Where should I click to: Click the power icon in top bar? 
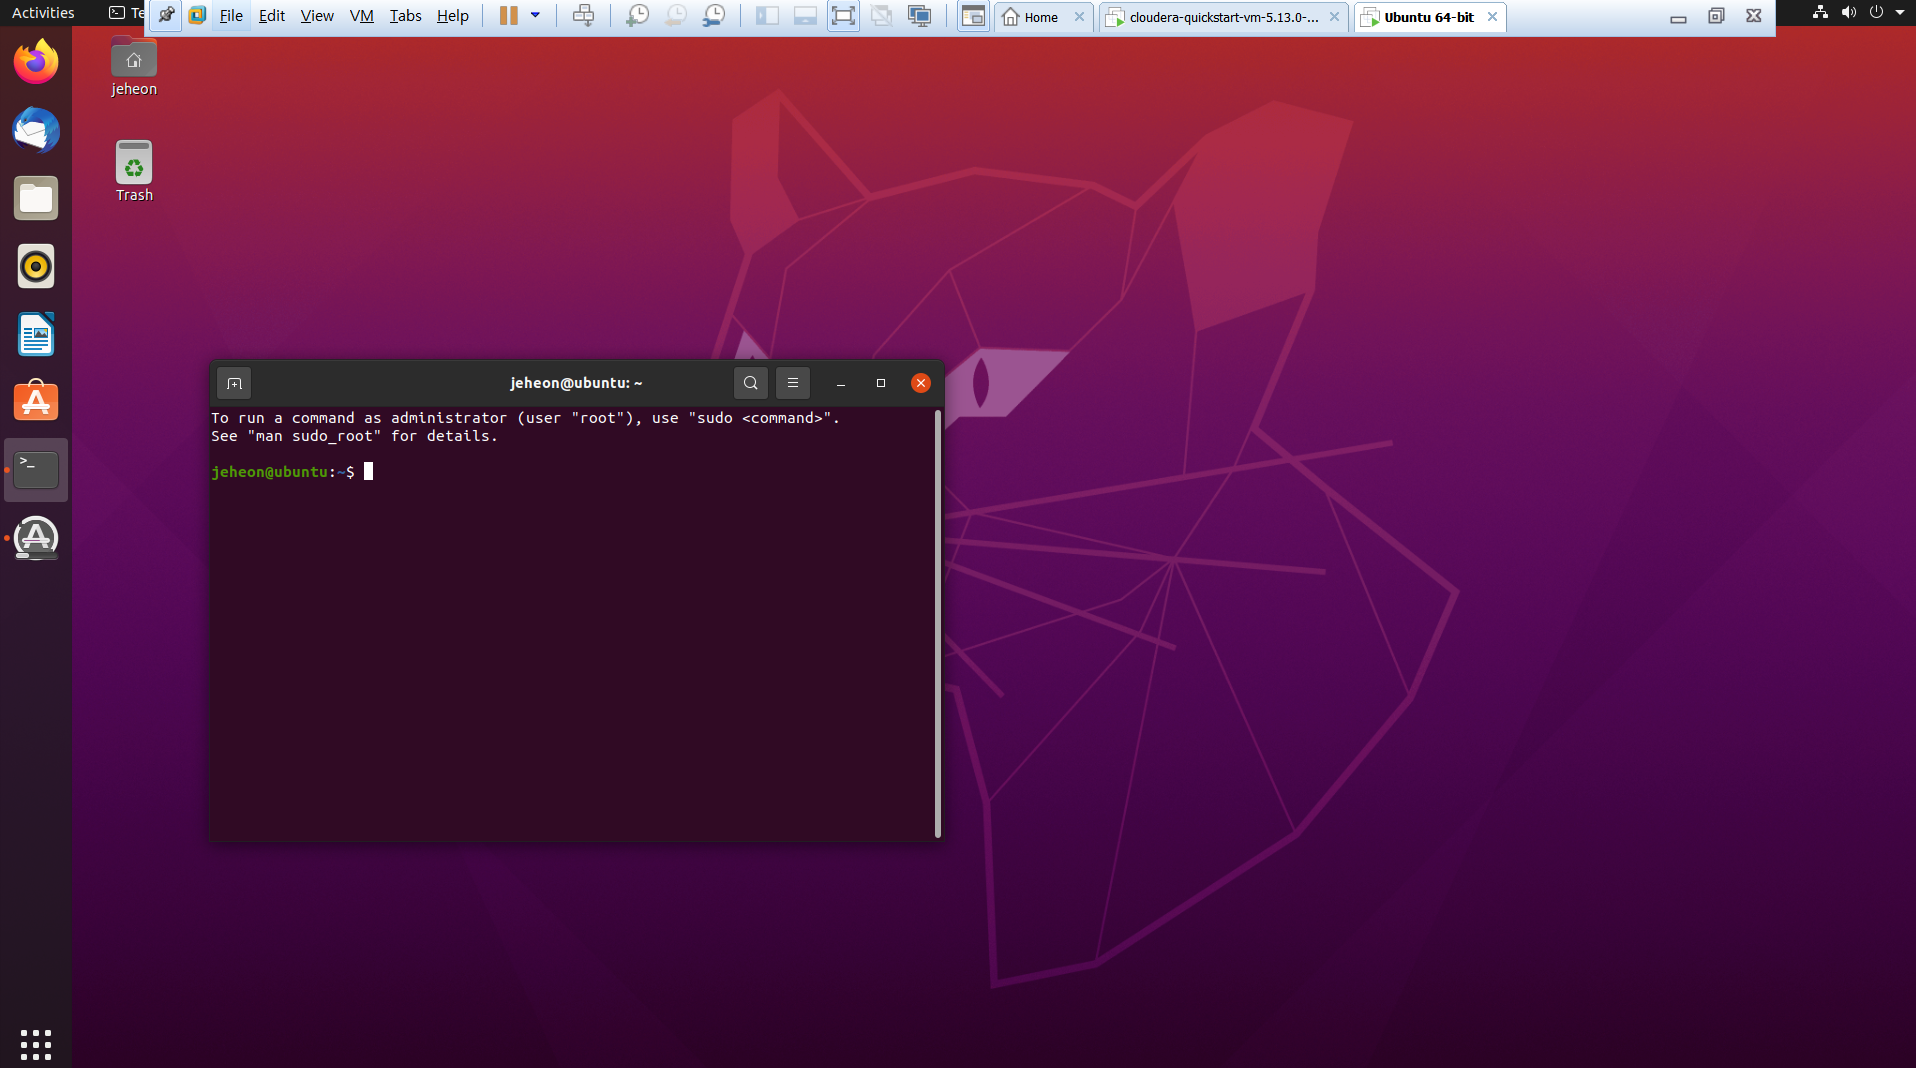[x=1876, y=13]
